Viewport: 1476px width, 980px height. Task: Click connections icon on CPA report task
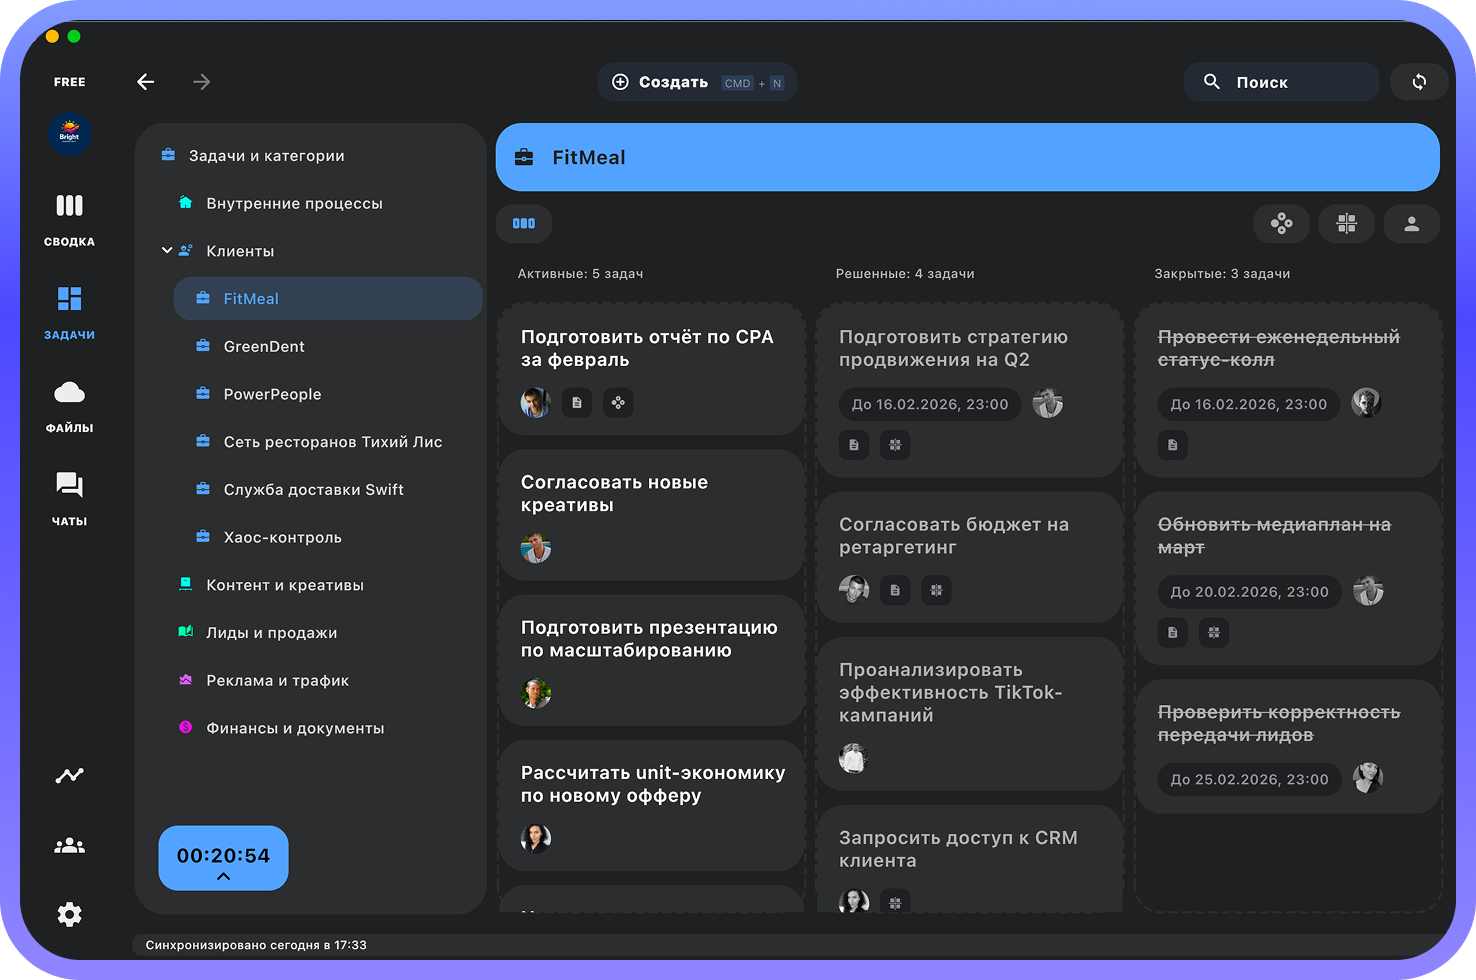[618, 403]
